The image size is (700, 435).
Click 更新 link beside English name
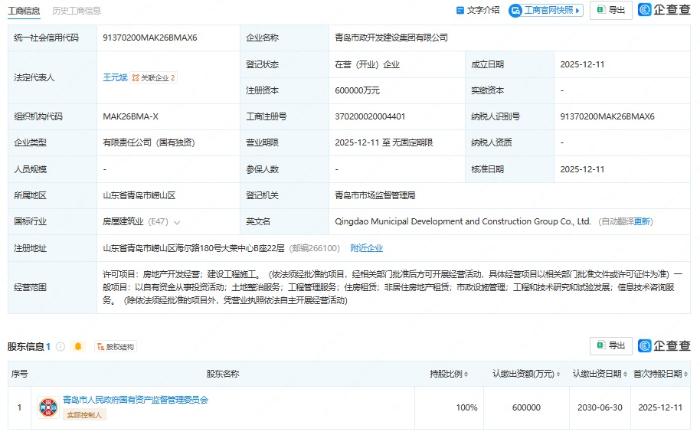[x=642, y=221]
